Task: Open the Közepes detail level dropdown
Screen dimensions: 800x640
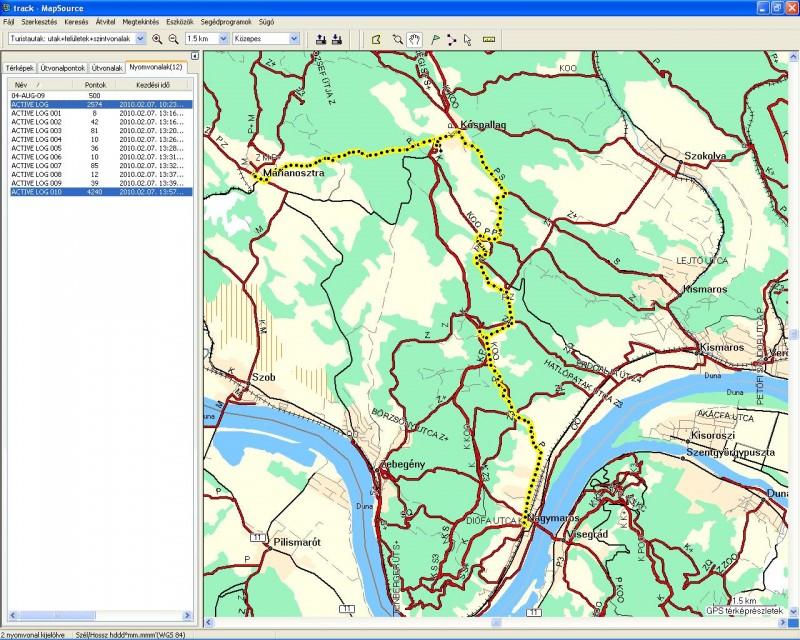Action: coord(294,39)
